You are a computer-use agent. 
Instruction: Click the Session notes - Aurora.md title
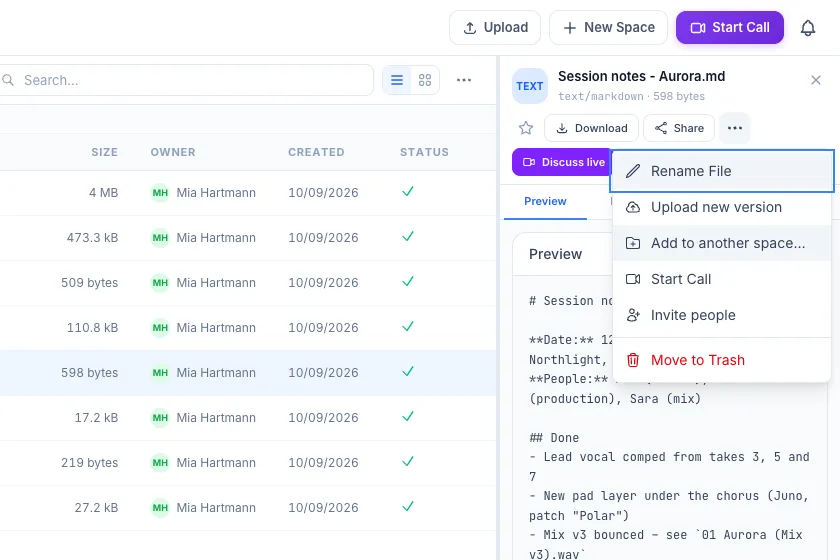pos(641,77)
